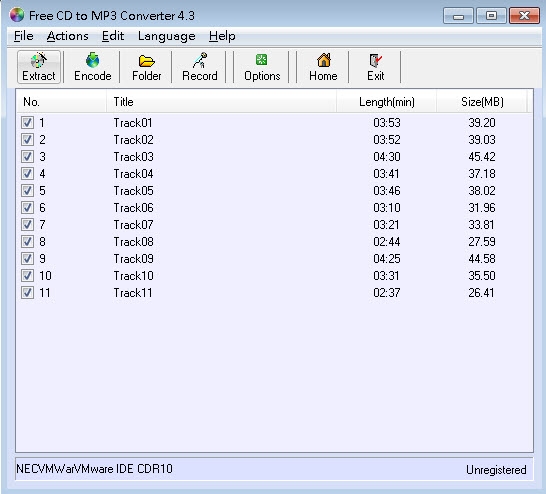The image size is (546, 494).
Task: Open the Help menu
Action: coord(222,36)
